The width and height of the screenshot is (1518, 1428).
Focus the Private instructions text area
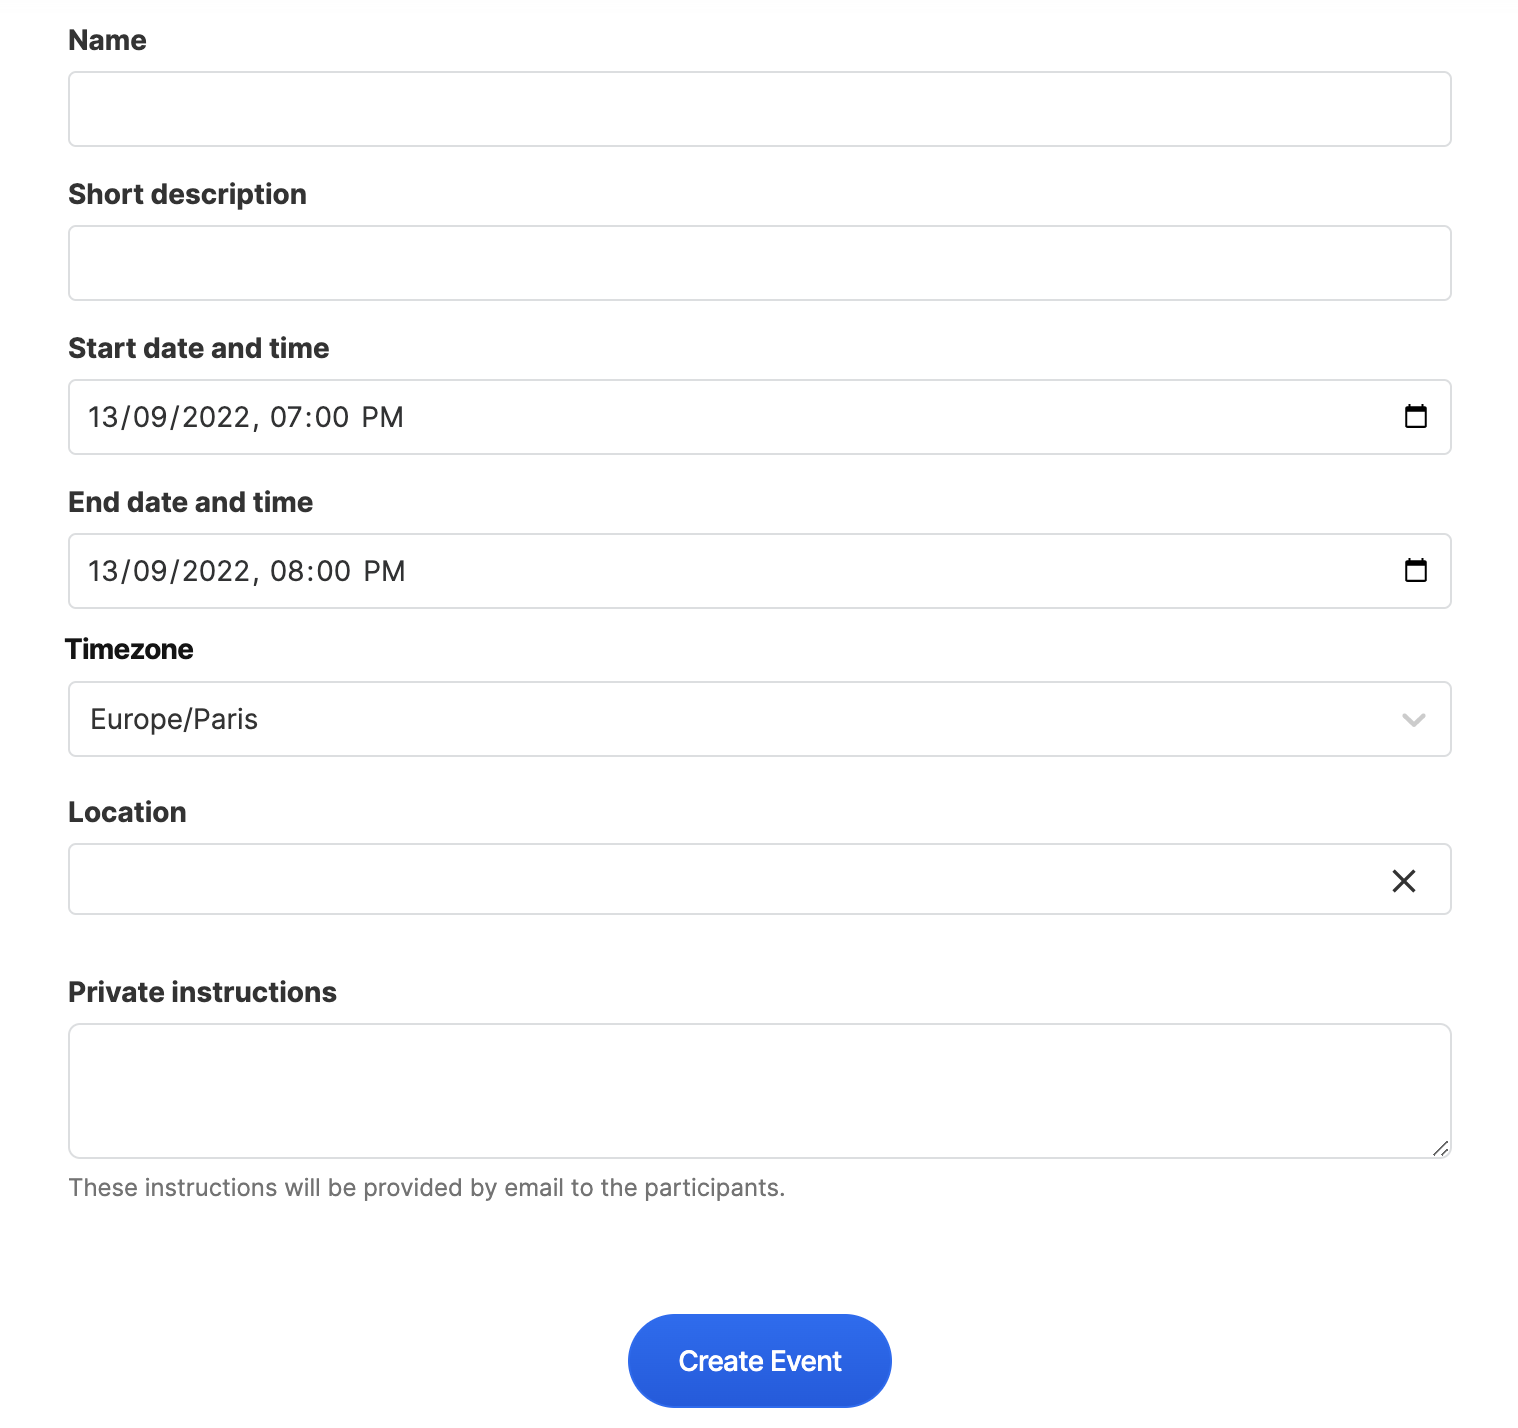[759, 1090]
